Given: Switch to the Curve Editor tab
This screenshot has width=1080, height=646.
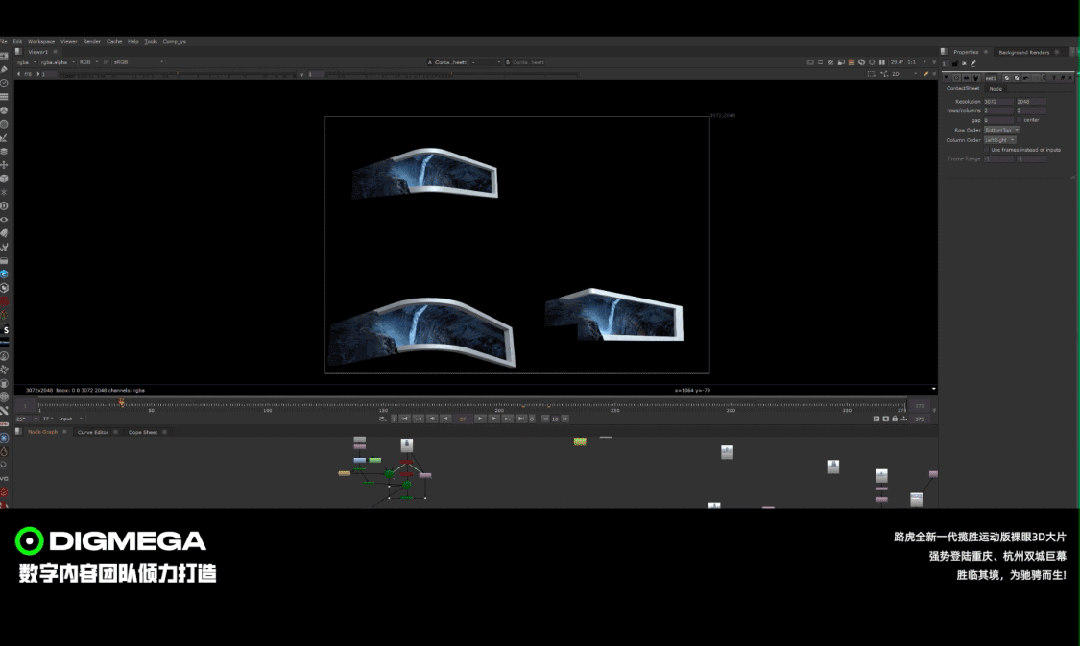Looking at the screenshot, I should (x=93, y=433).
